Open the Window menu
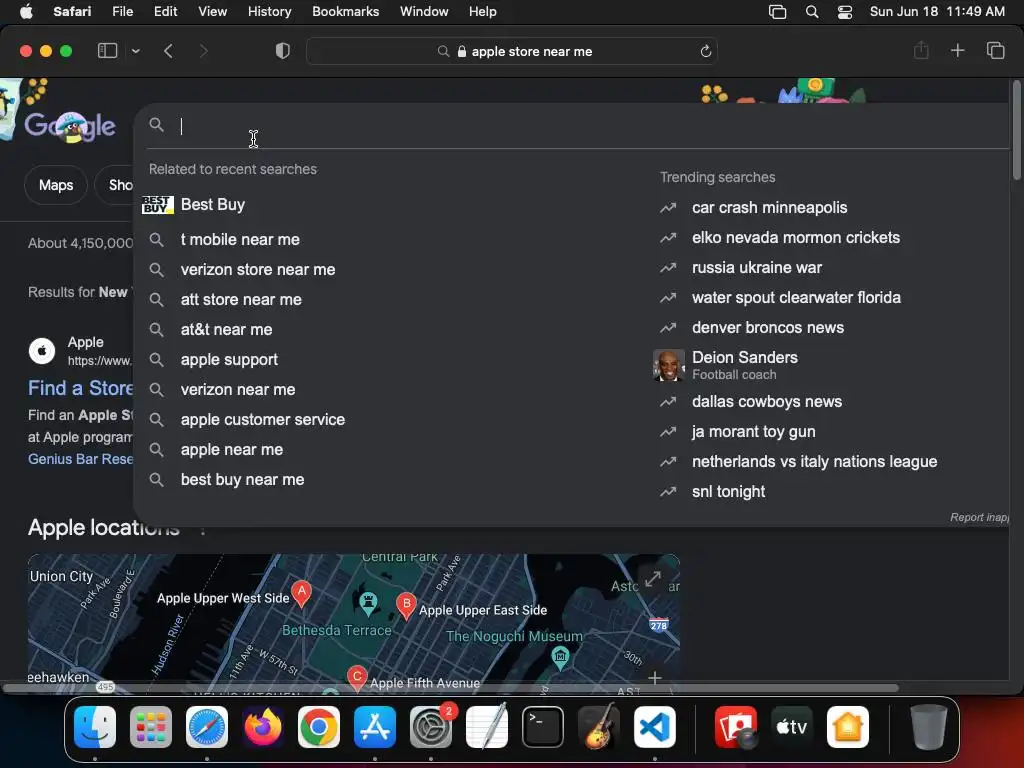Image resolution: width=1024 pixels, height=768 pixels. pos(424,12)
